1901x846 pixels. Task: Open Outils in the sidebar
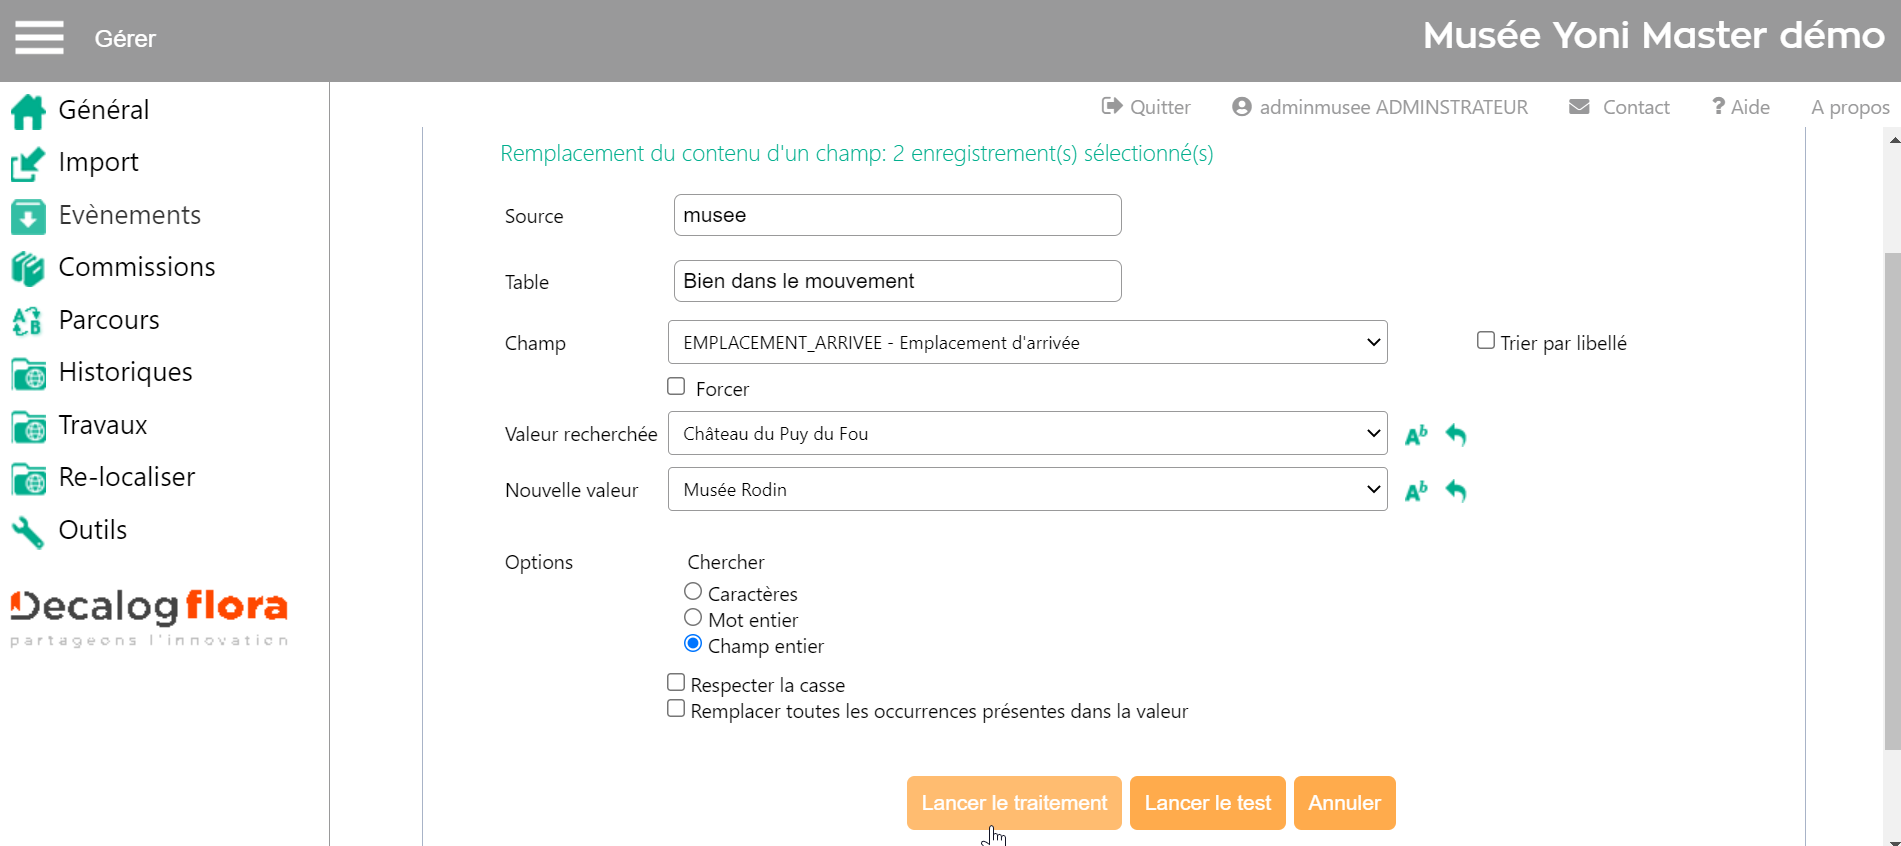93,530
